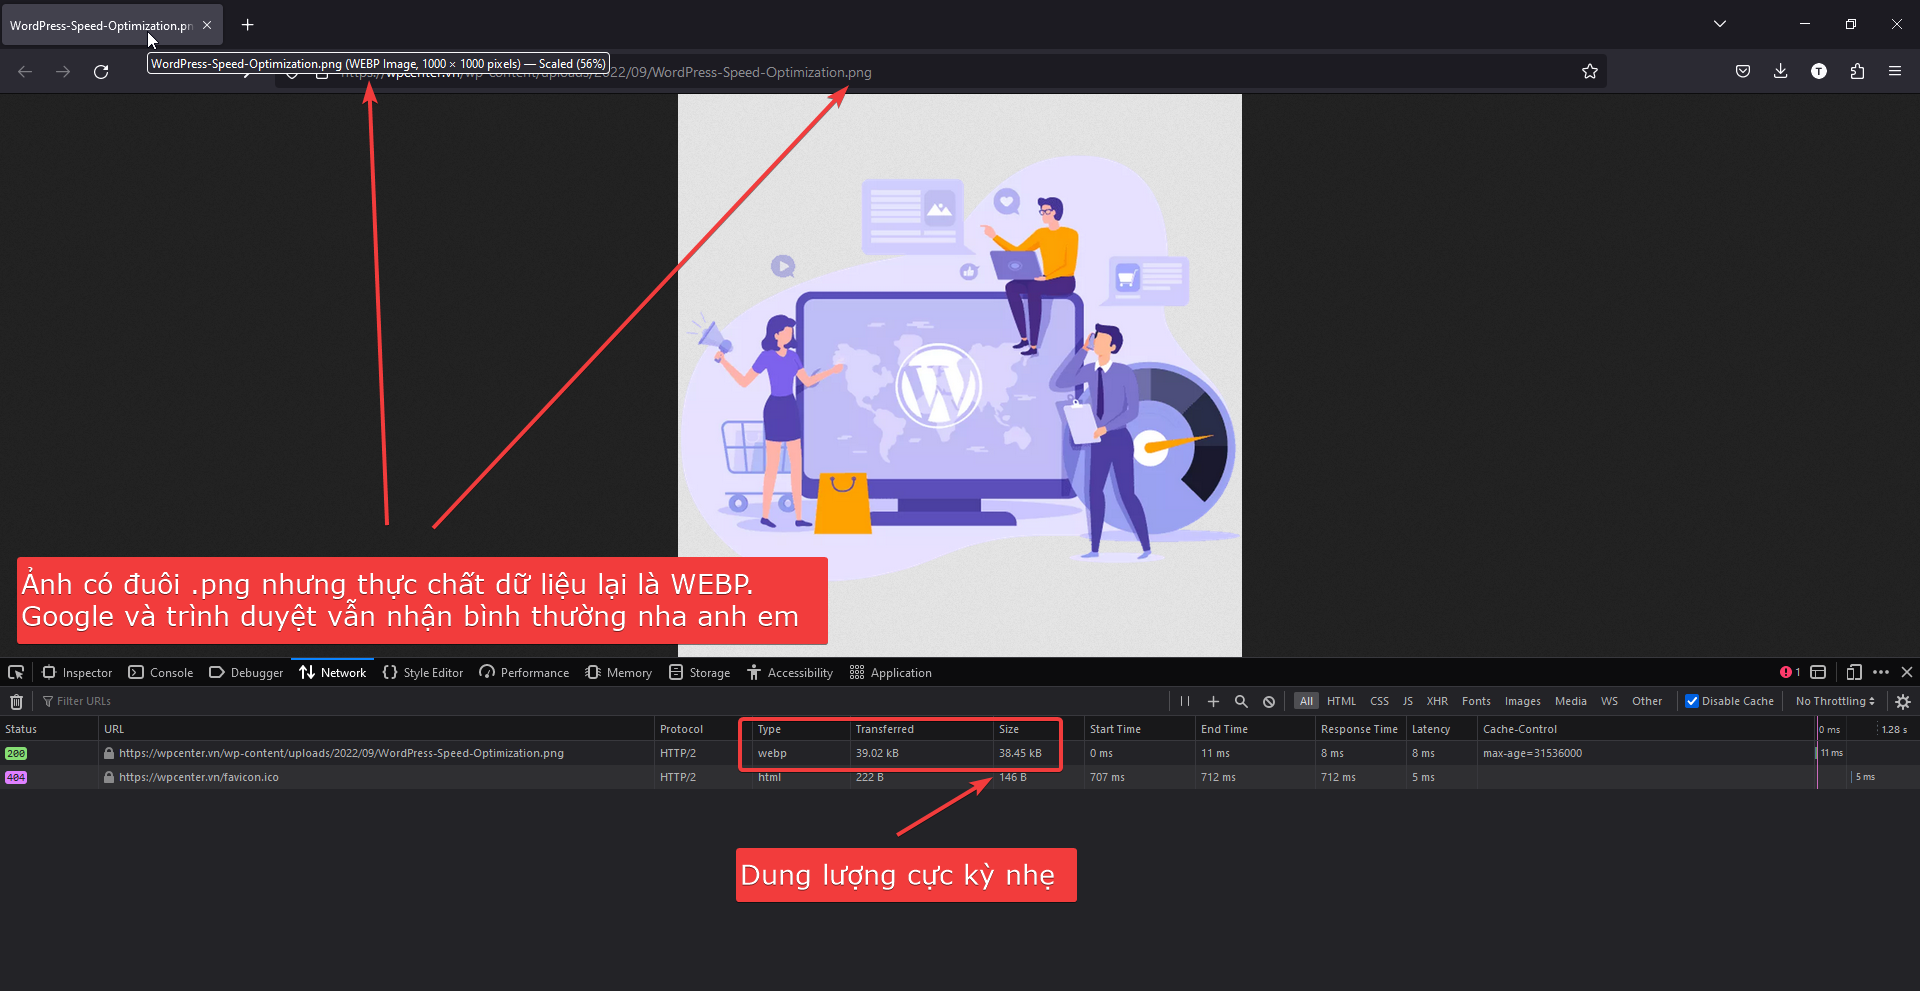Switch to the Inspector panel
The width and height of the screenshot is (1920, 991).
coord(77,673)
